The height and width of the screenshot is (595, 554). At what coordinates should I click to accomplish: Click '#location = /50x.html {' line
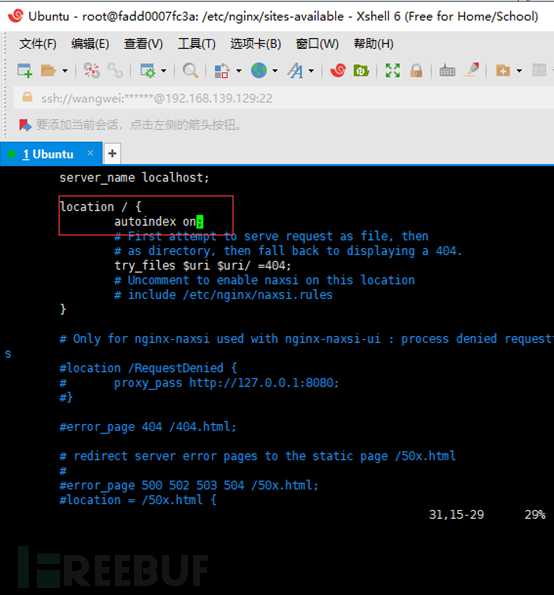click(138, 500)
